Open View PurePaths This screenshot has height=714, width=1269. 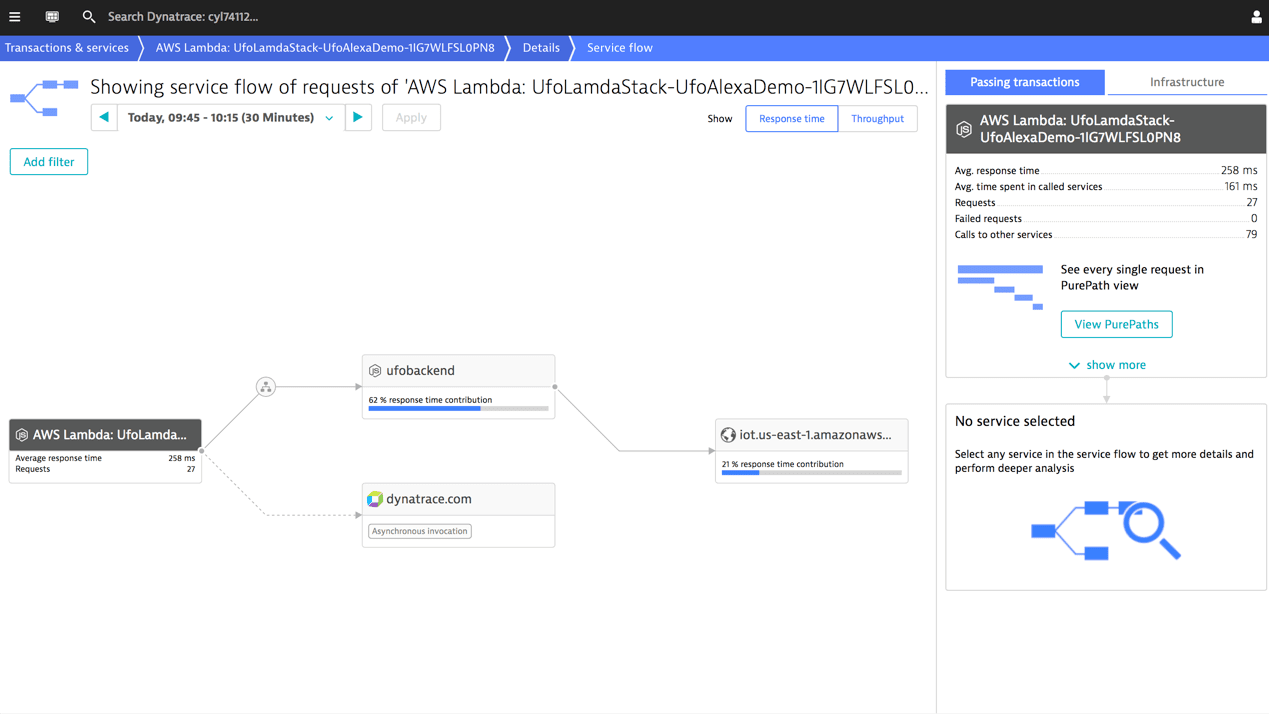pyautogui.click(x=1116, y=324)
